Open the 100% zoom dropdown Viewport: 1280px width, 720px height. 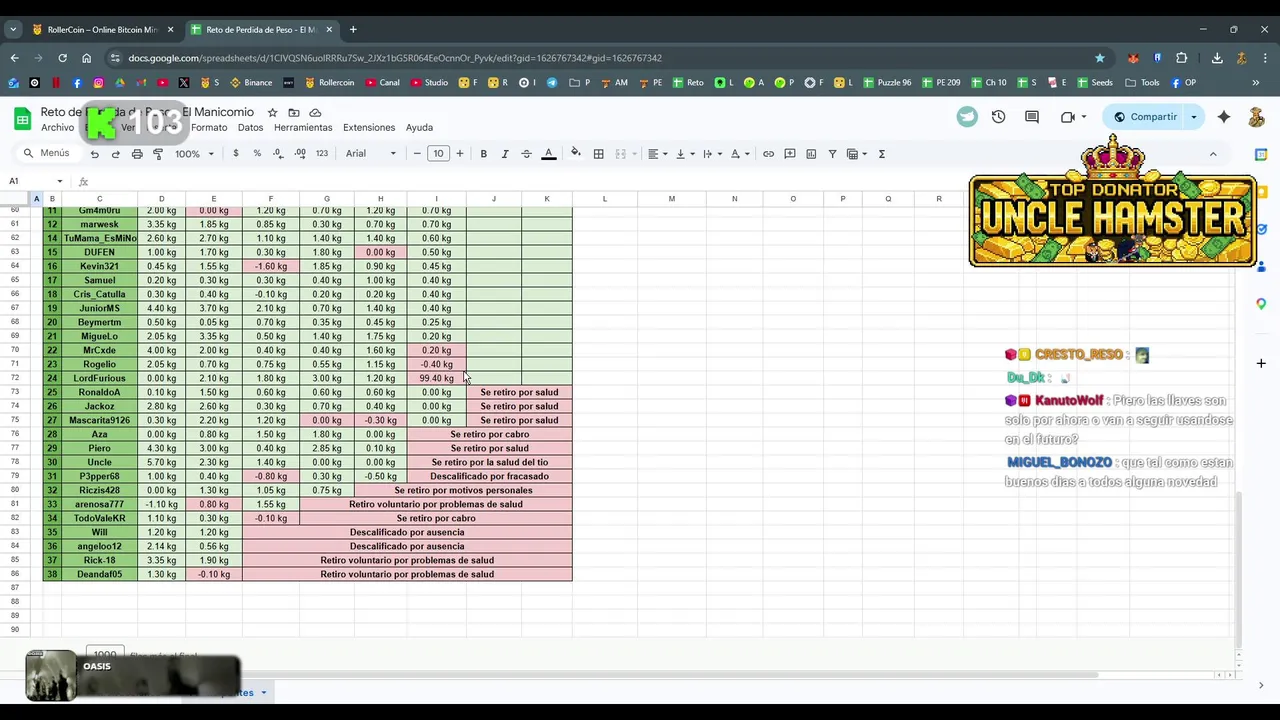pyautogui.click(x=195, y=154)
